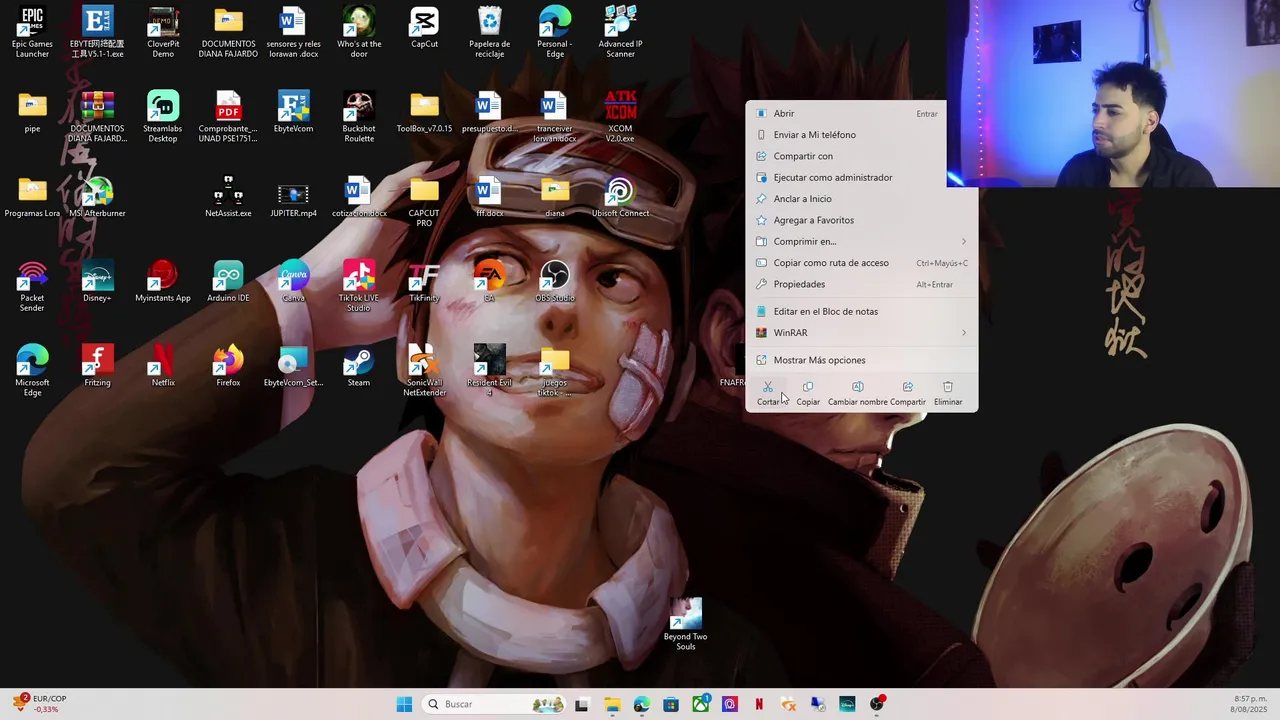Click the Copiar icon in context menu
Viewport: 1280px width, 720px height.
808,387
